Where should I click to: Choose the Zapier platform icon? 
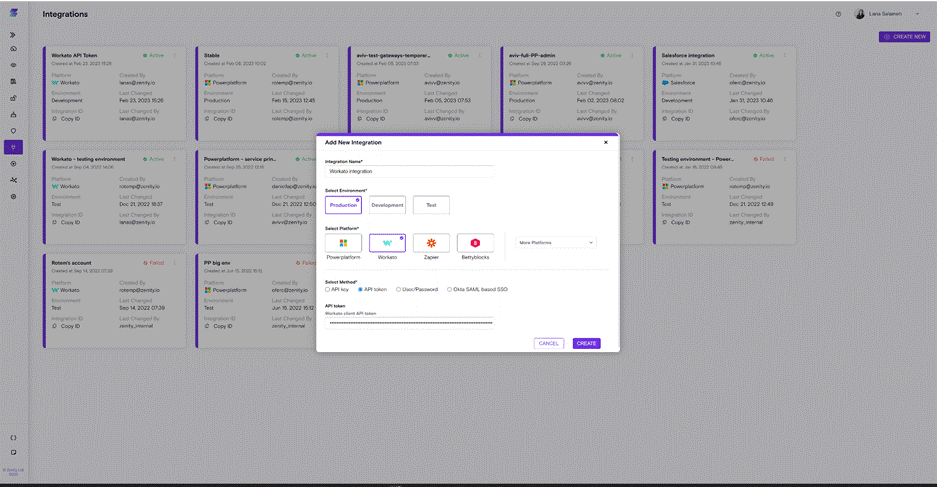[431, 243]
